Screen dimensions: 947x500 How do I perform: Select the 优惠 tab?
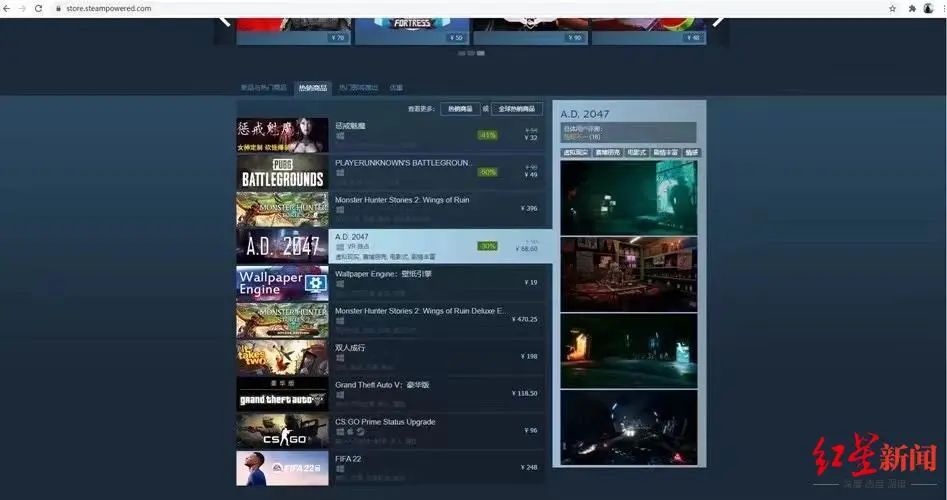(396, 88)
